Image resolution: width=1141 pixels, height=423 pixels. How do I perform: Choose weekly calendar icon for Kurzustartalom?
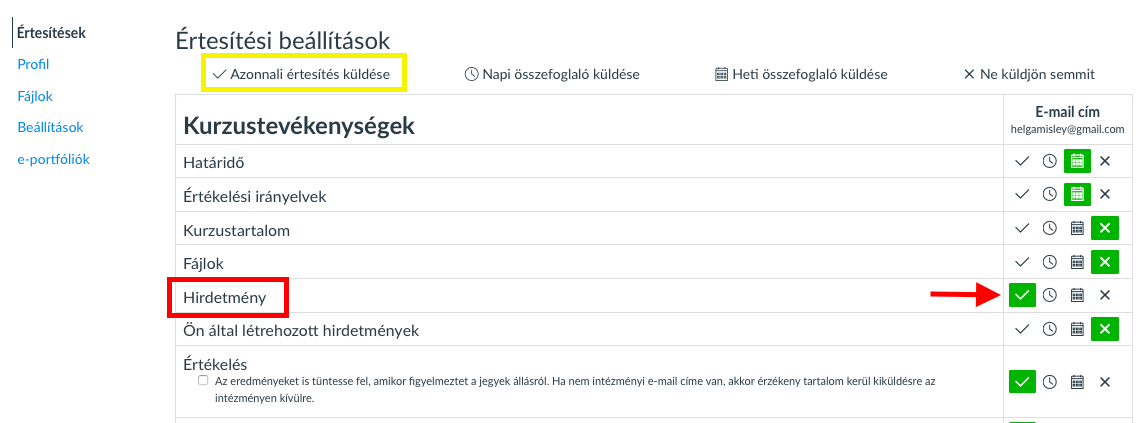tap(1078, 229)
